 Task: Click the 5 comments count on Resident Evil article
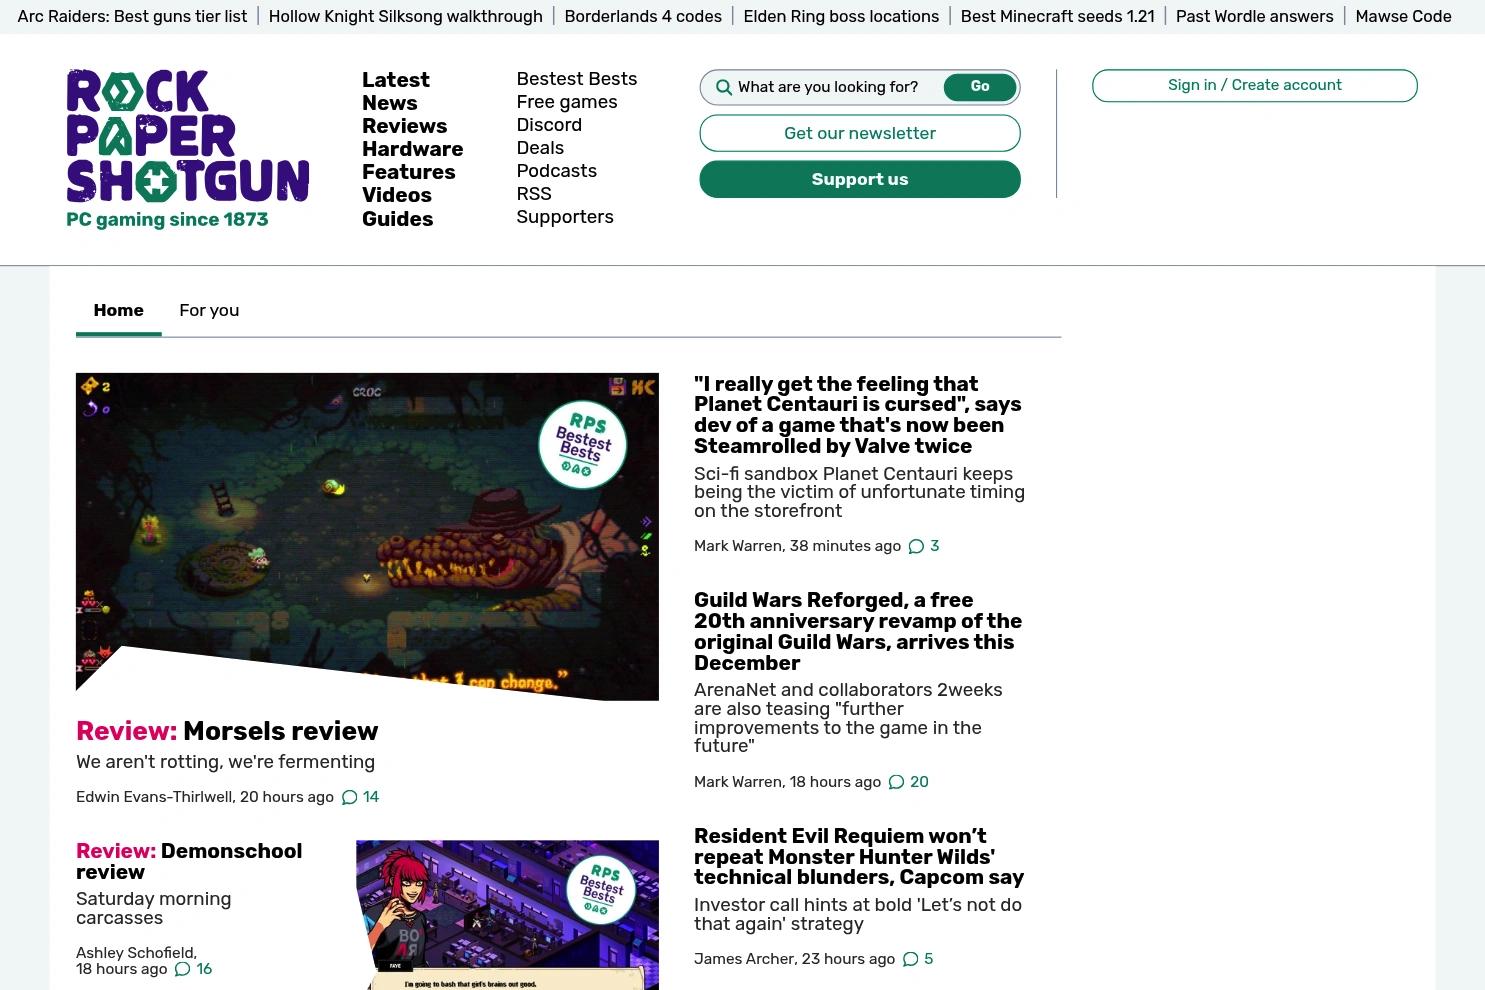pyautogui.click(x=929, y=960)
